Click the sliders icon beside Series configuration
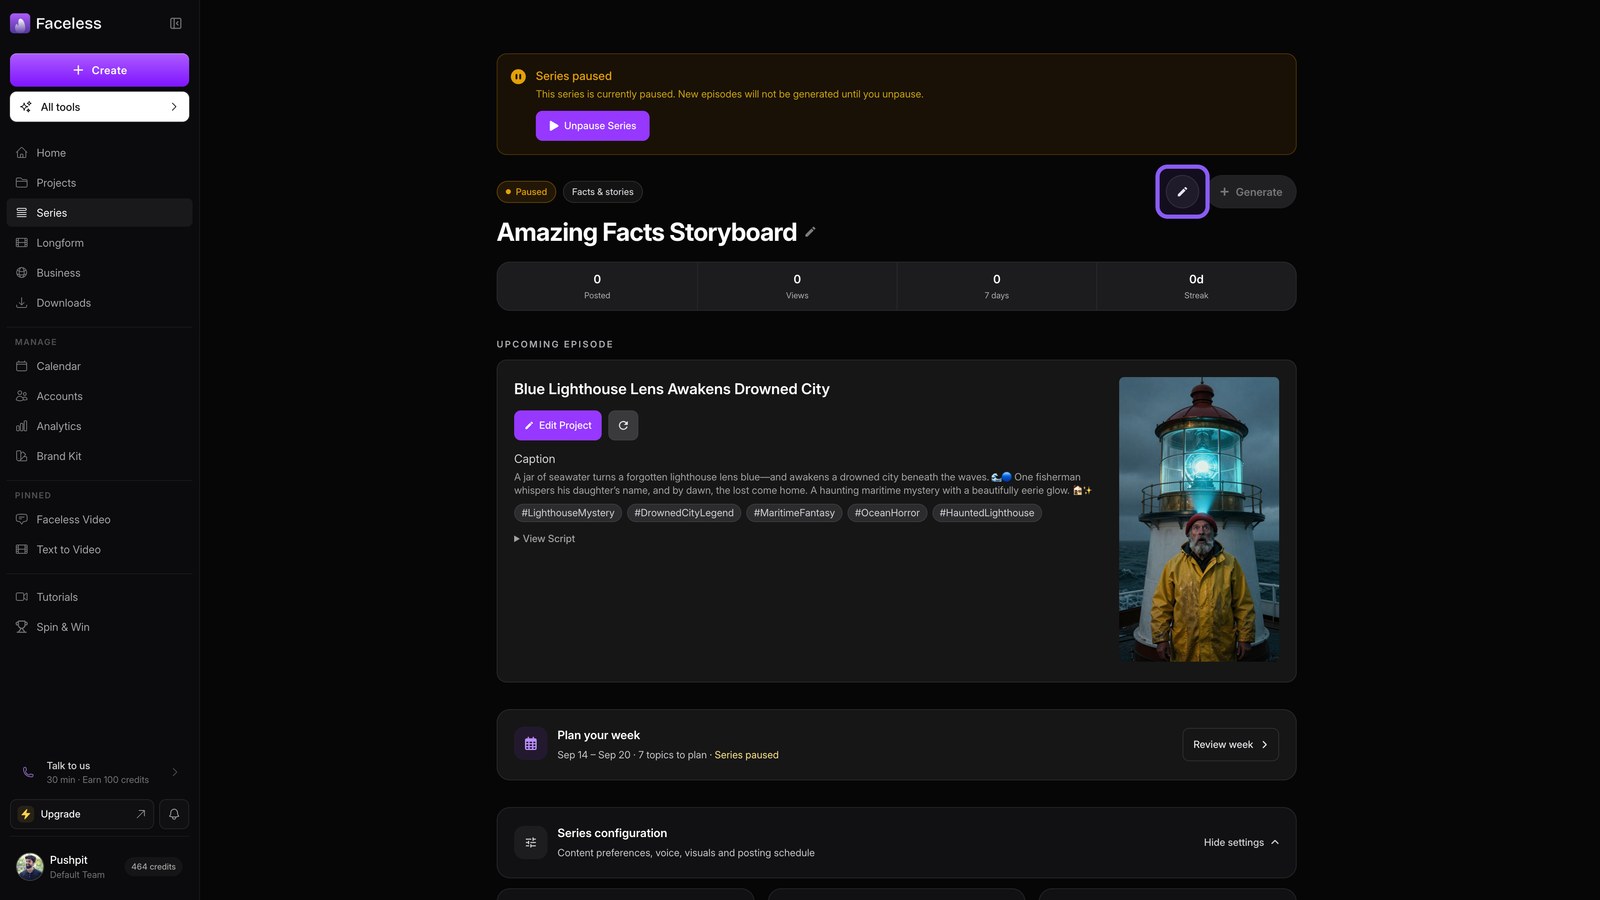This screenshot has width=1600, height=900. coord(531,842)
